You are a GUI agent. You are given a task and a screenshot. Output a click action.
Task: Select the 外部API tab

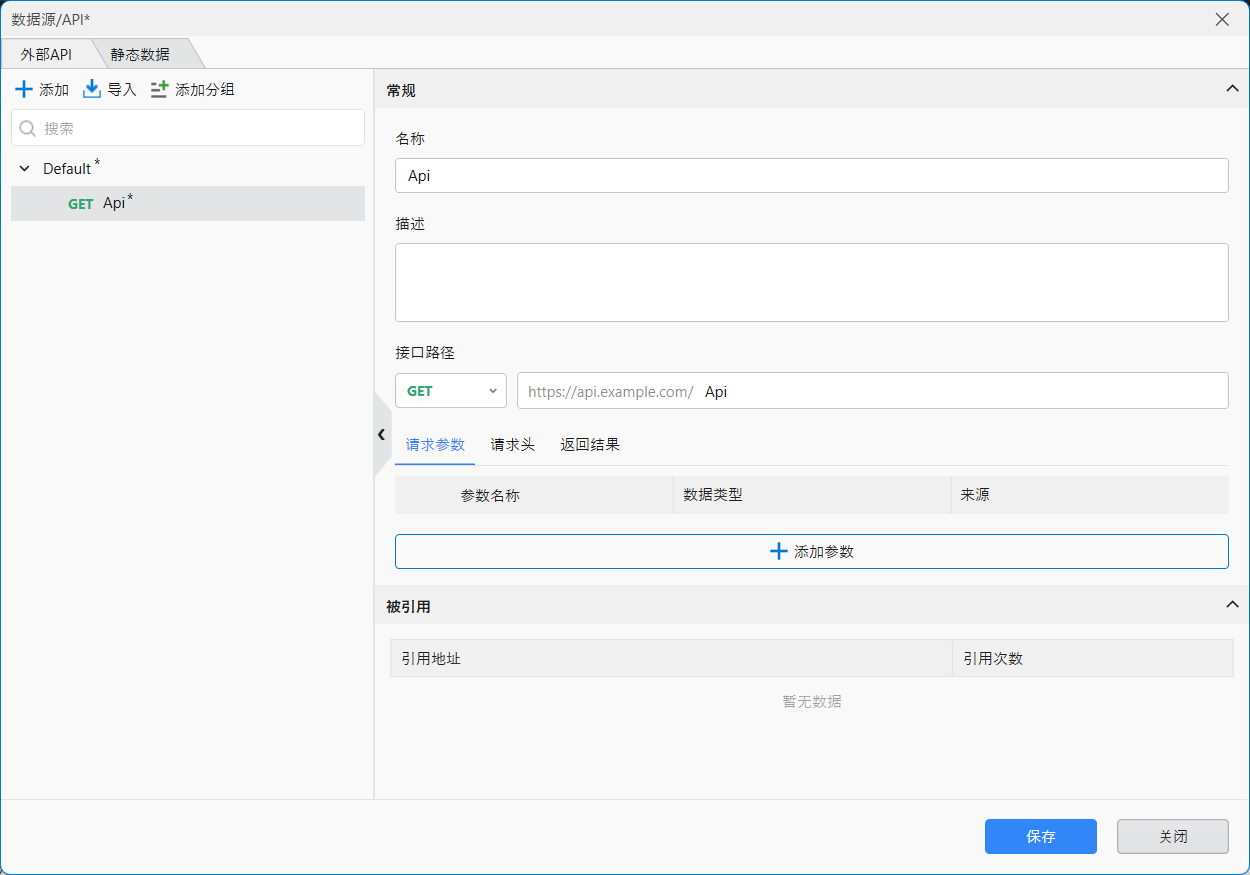tap(46, 54)
